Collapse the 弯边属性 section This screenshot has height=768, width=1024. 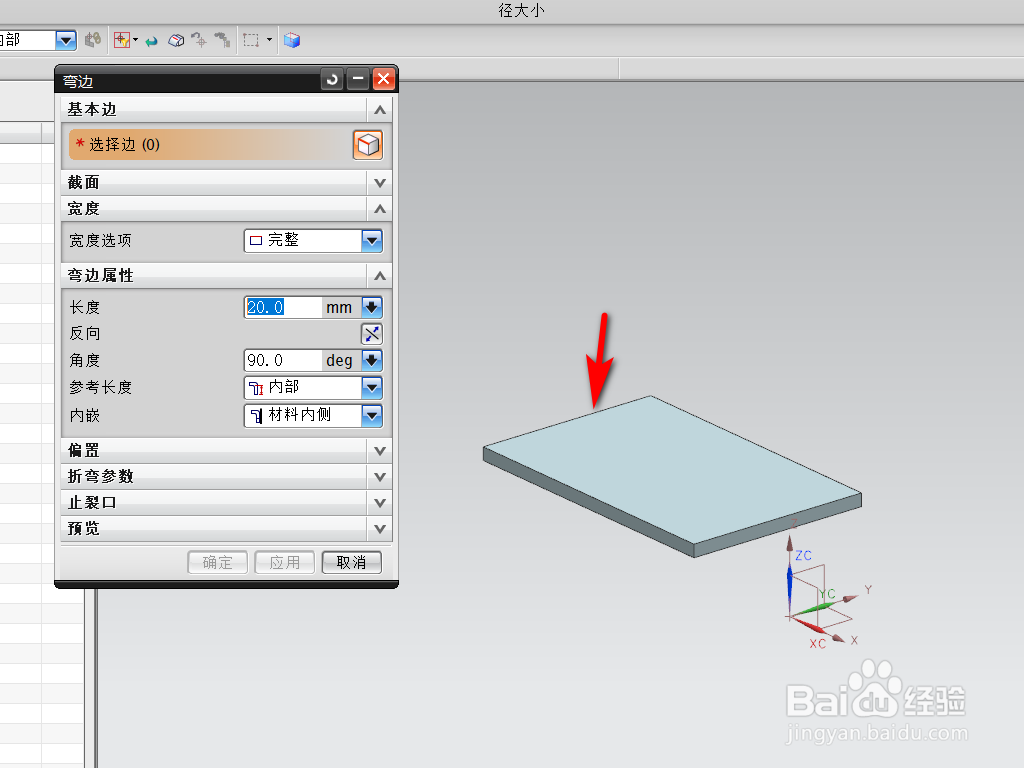click(380, 276)
